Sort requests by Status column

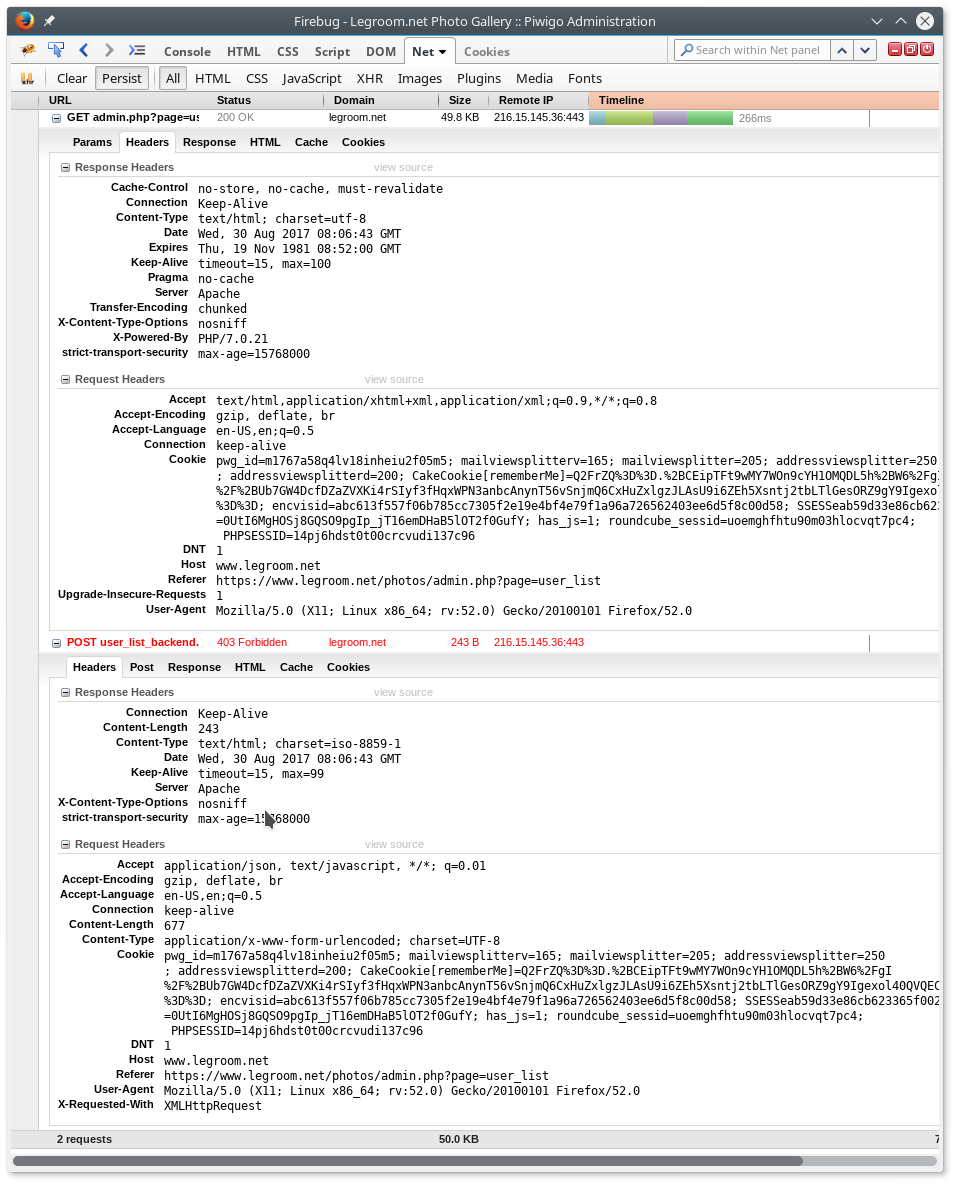[268, 101]
